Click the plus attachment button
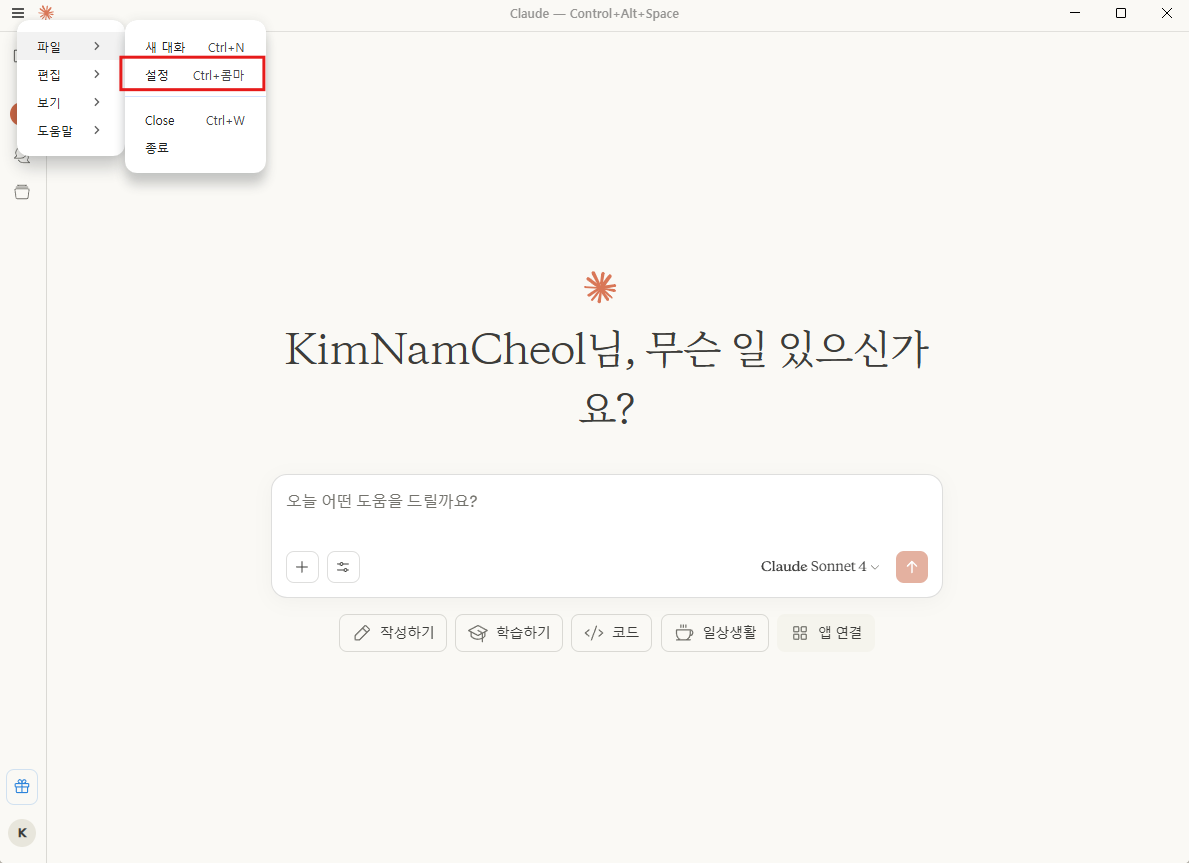Viewport: 1189px width, 863px height. coord(302,566)
